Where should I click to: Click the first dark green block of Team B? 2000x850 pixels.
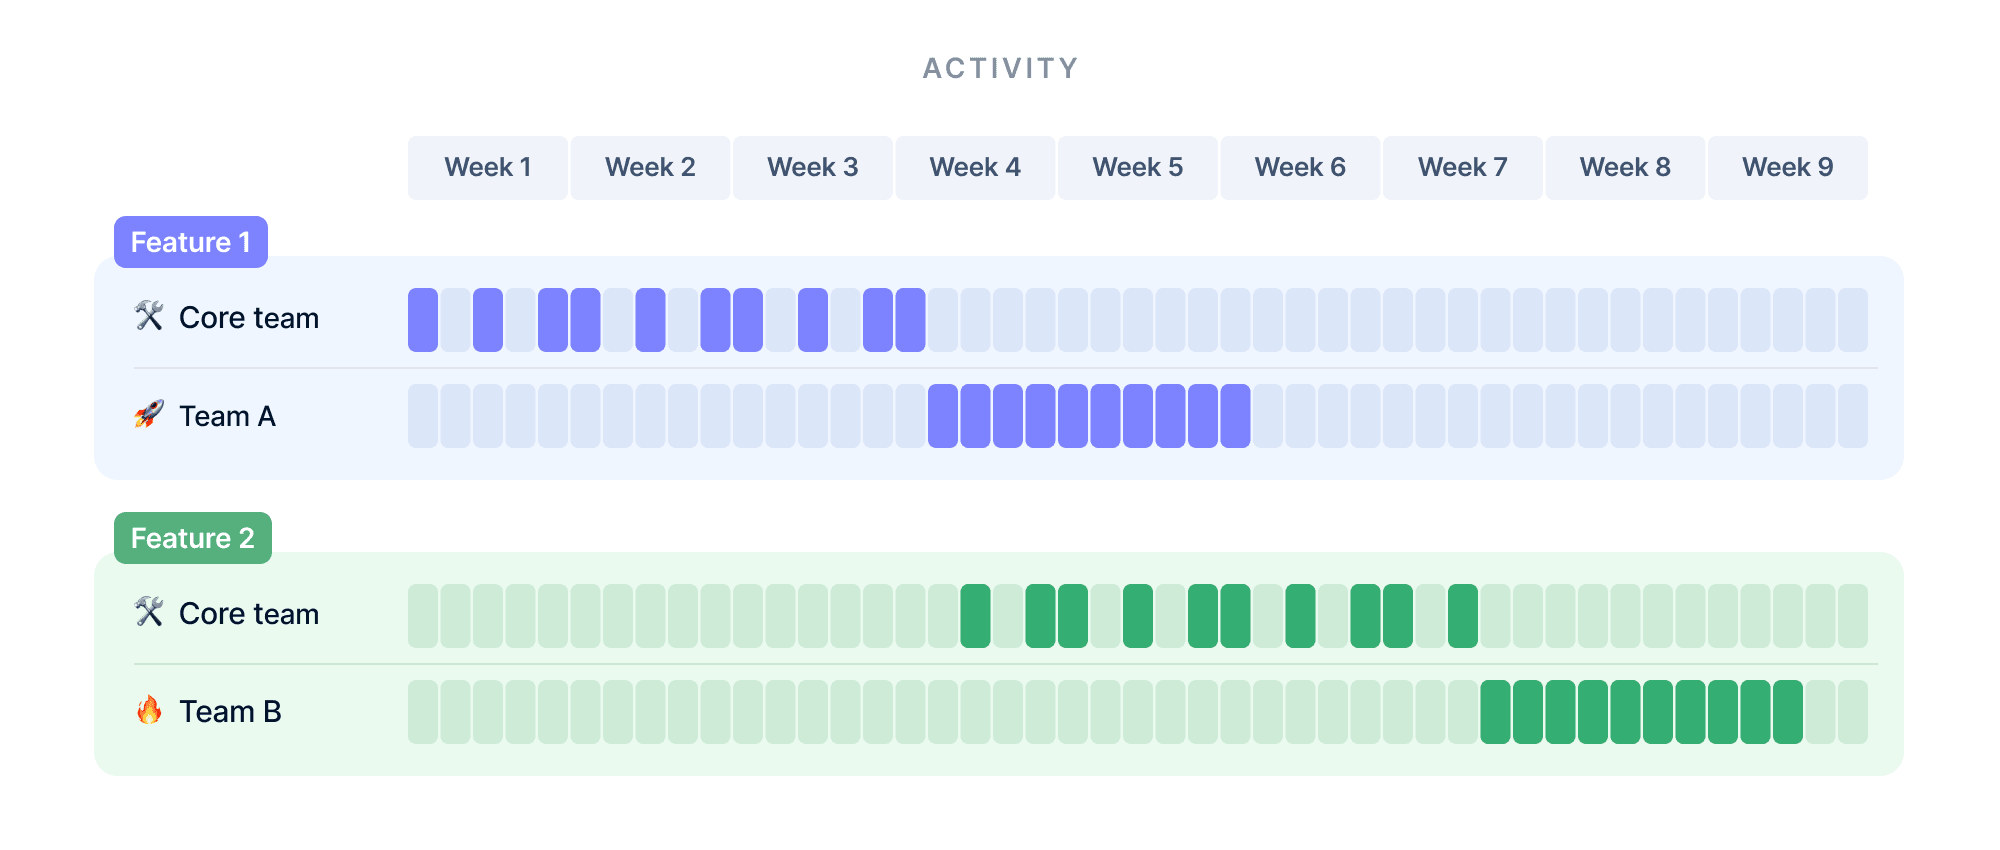pyautogui.click(x=1495, y=712)
